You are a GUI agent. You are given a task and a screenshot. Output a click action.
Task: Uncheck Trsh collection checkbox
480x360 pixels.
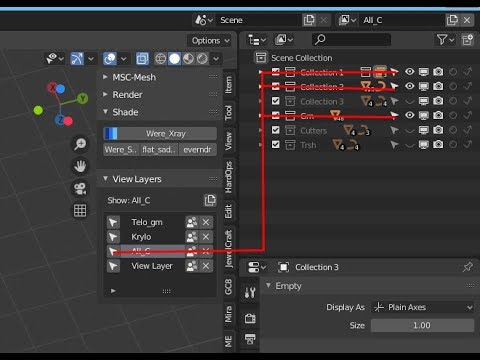point(276,144)
